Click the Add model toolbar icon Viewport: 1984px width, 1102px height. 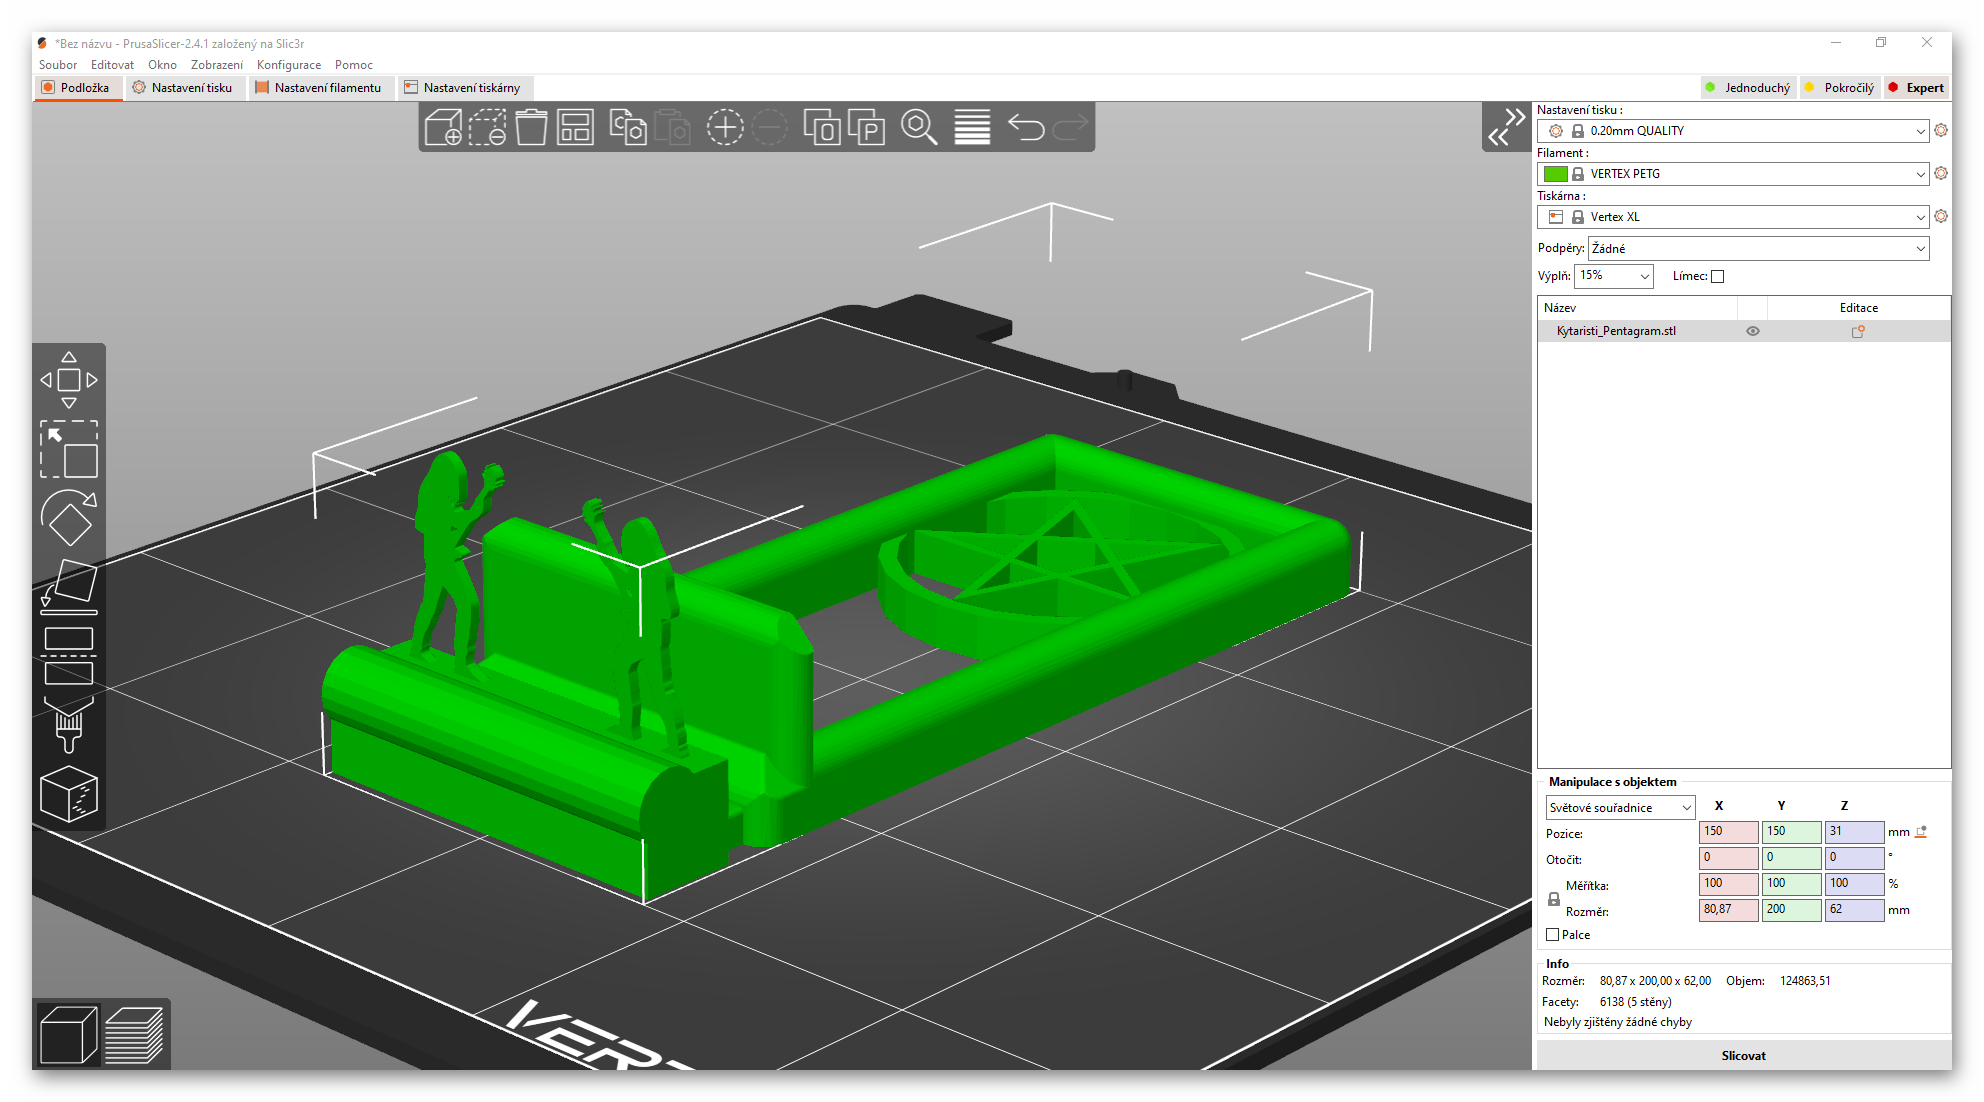pyautogui.click(x=443, y=128)
